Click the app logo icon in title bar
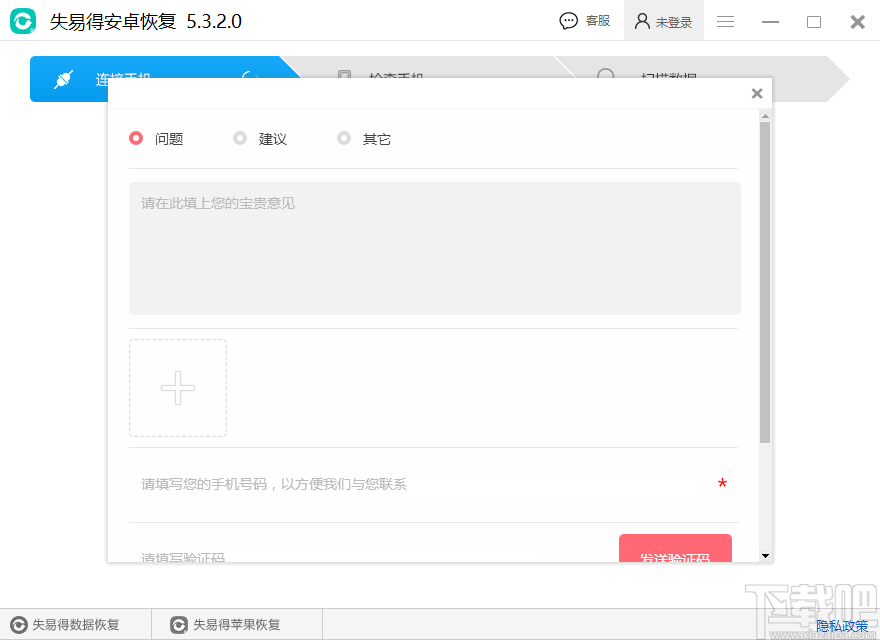The height and width of the screenshot is (640, 880). coord(23,21)
